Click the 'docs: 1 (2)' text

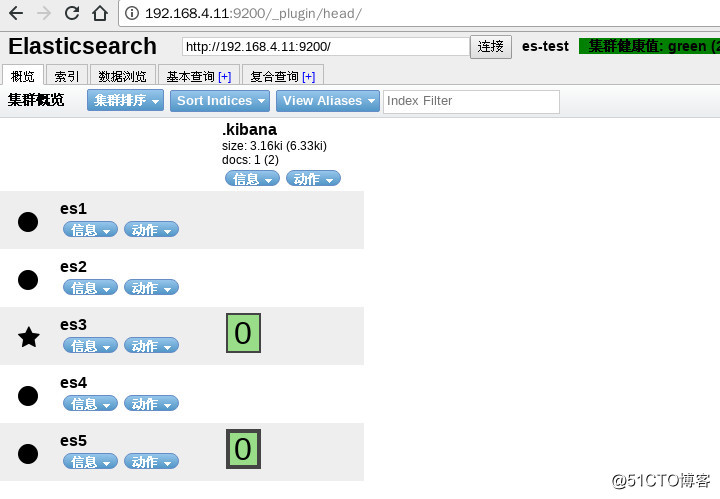pos(250,160)
